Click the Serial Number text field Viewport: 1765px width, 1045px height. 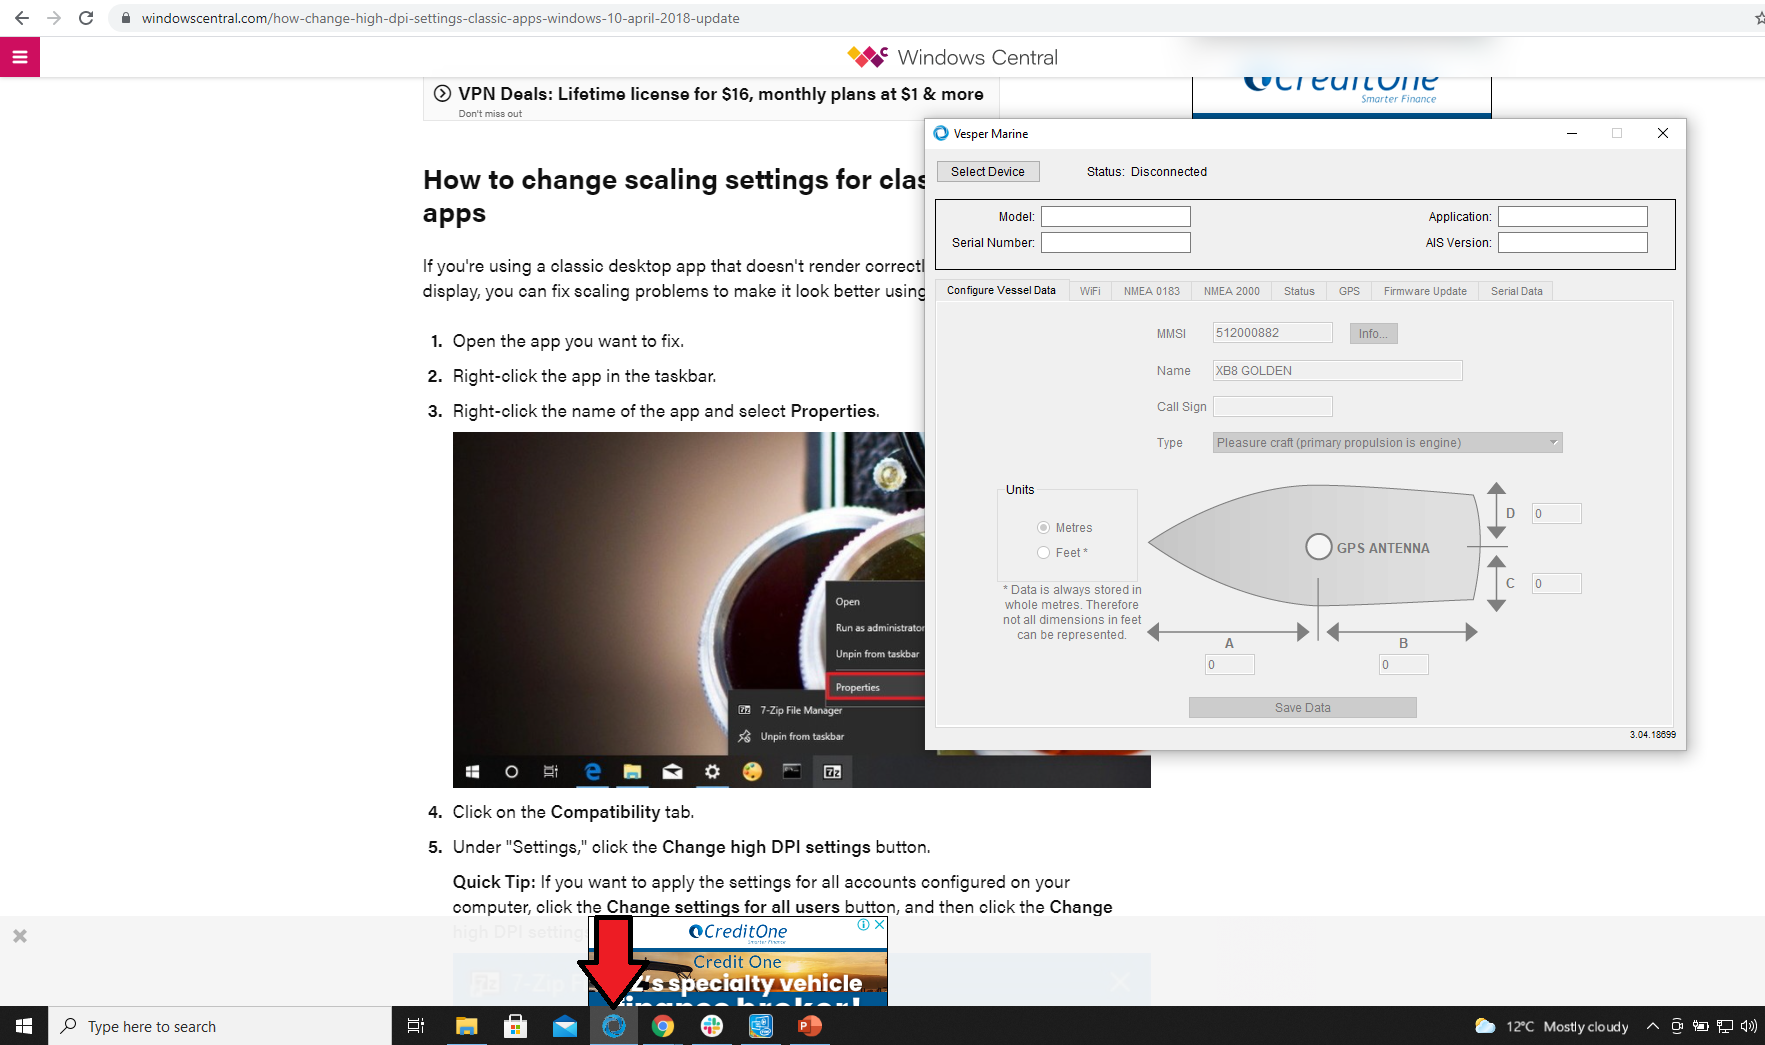(1115, 243)
